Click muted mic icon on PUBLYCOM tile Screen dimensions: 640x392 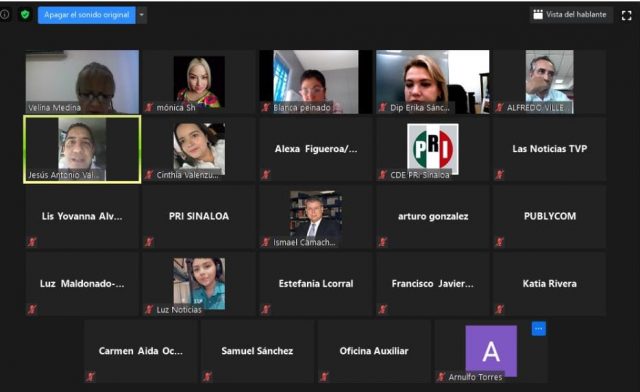[x=499, y=242]
